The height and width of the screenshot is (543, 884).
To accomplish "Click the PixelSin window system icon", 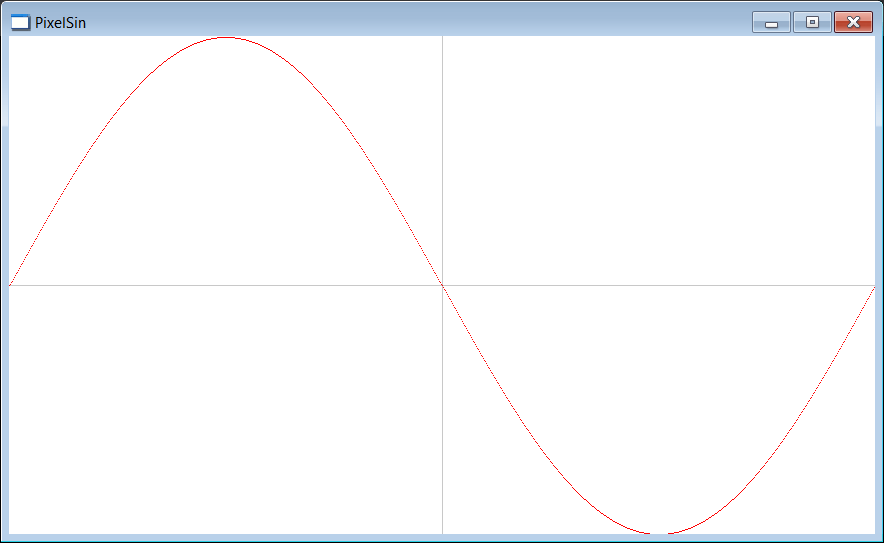I will (x=21, y=23).
